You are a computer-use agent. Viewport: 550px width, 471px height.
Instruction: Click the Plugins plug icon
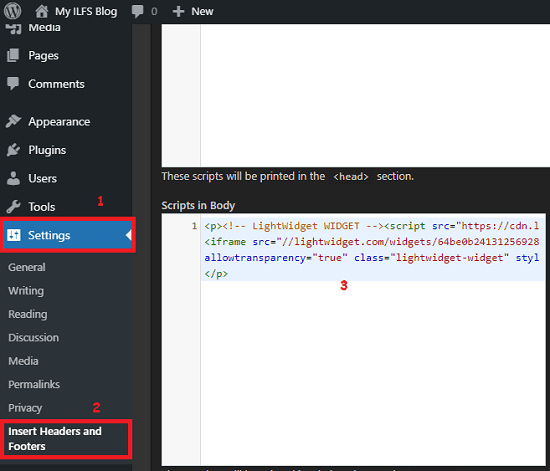point(13,150)
